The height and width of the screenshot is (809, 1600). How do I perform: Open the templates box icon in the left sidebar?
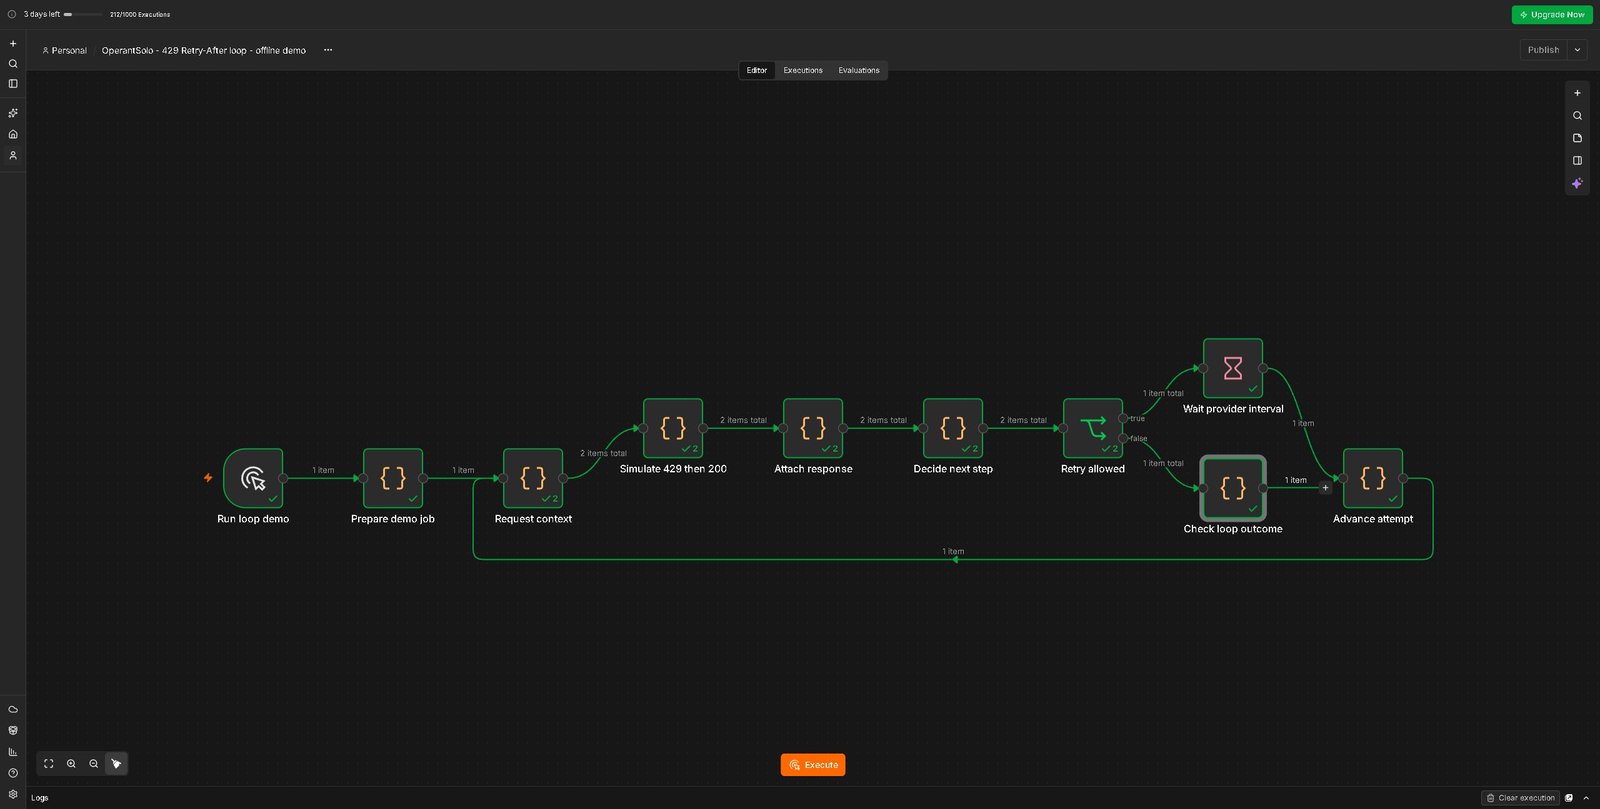(x=13, y=730)
